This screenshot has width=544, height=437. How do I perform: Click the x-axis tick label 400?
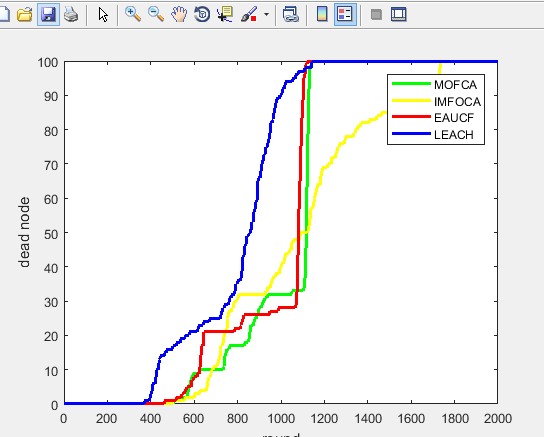tap(151, 419)
